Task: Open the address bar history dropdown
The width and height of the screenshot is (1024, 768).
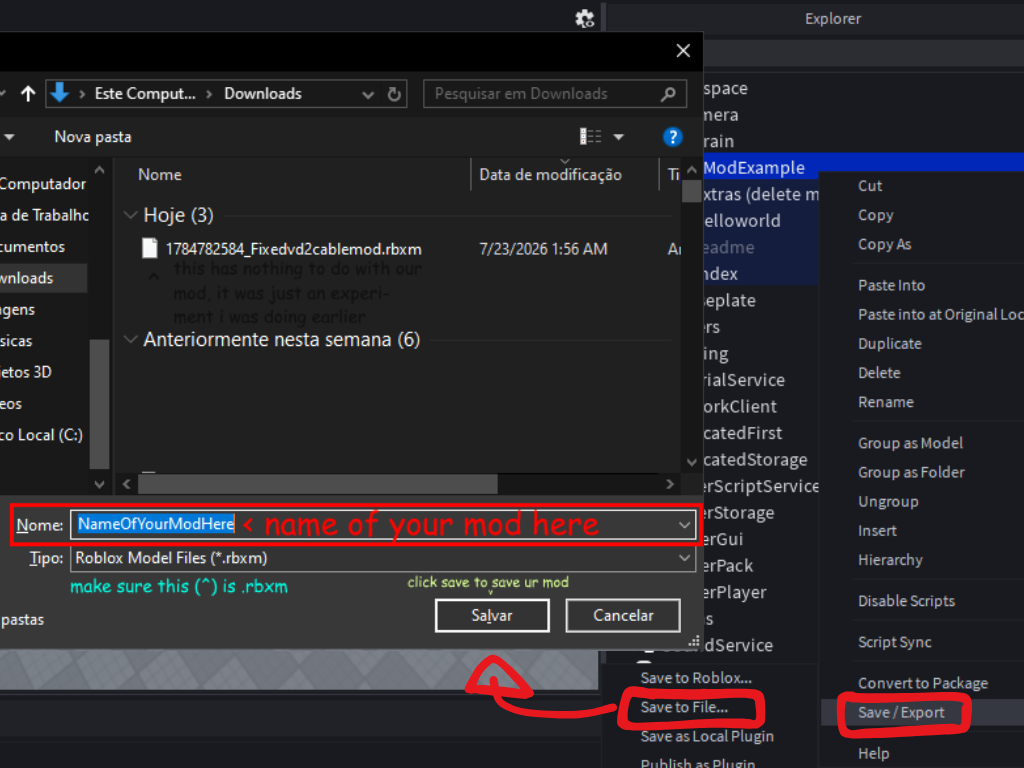Action: point(368,95)
